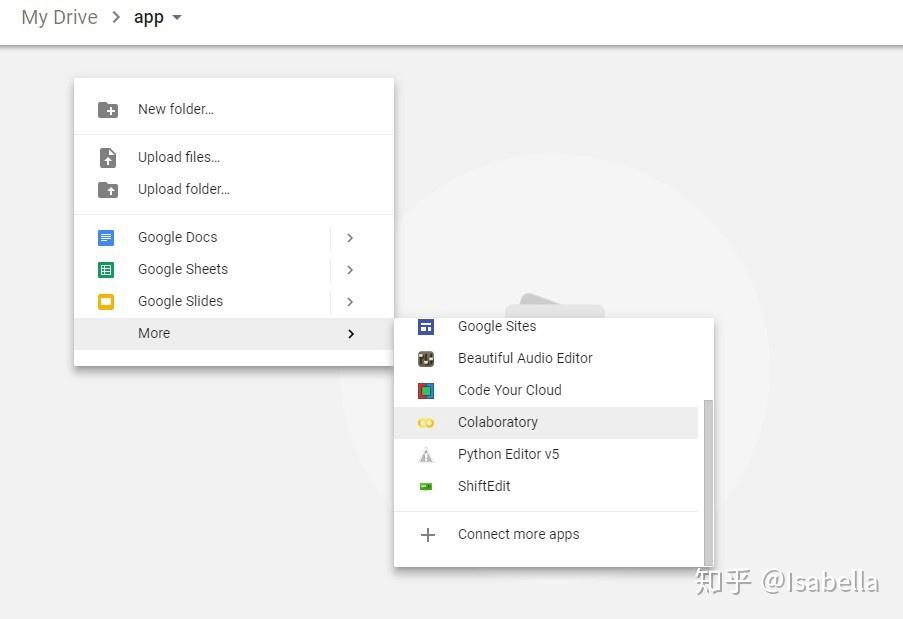Select the Google Sheets icon
The width and height of the screenshot is (903, 619).
click(107, 269)
